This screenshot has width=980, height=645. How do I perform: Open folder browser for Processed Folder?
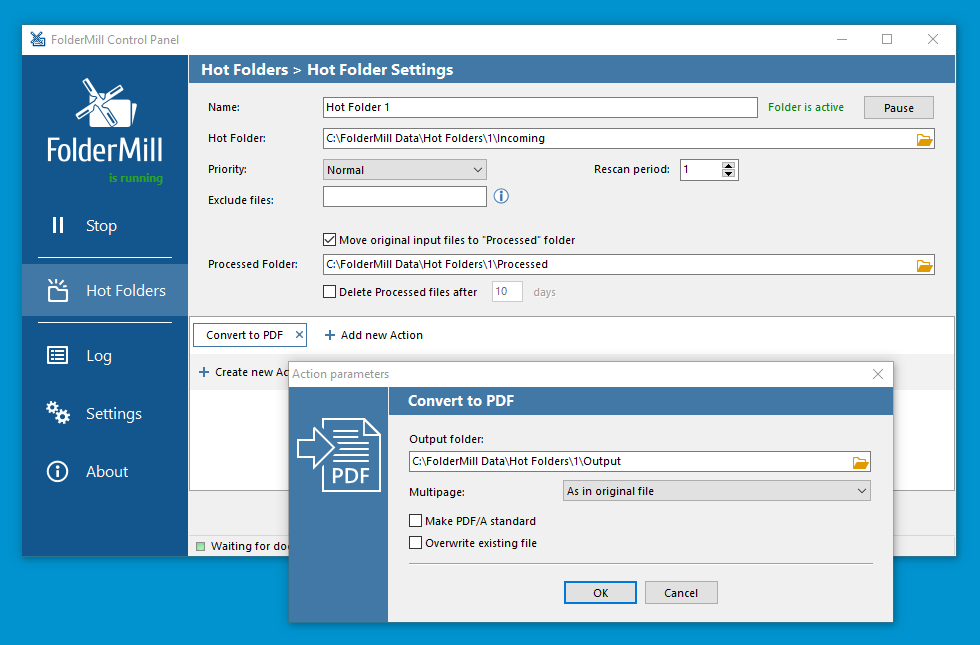pyautogui.click(x=924, y=264)
